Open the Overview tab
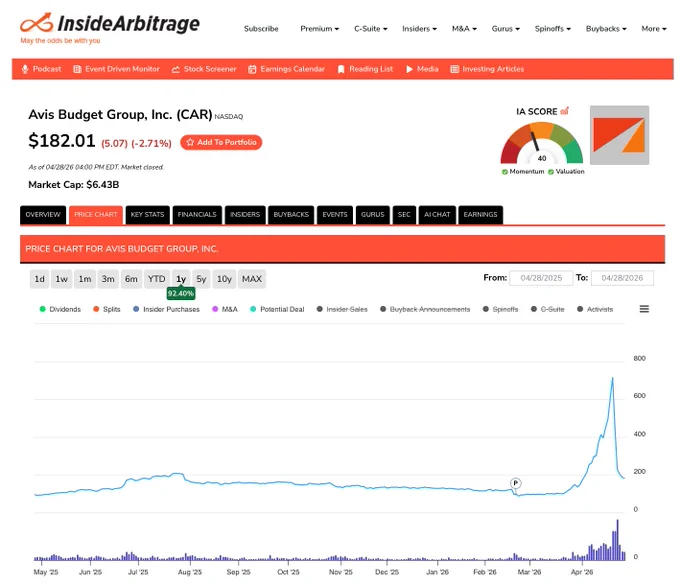This screenshot has width=680, height=585. click(x=43, y=215)
